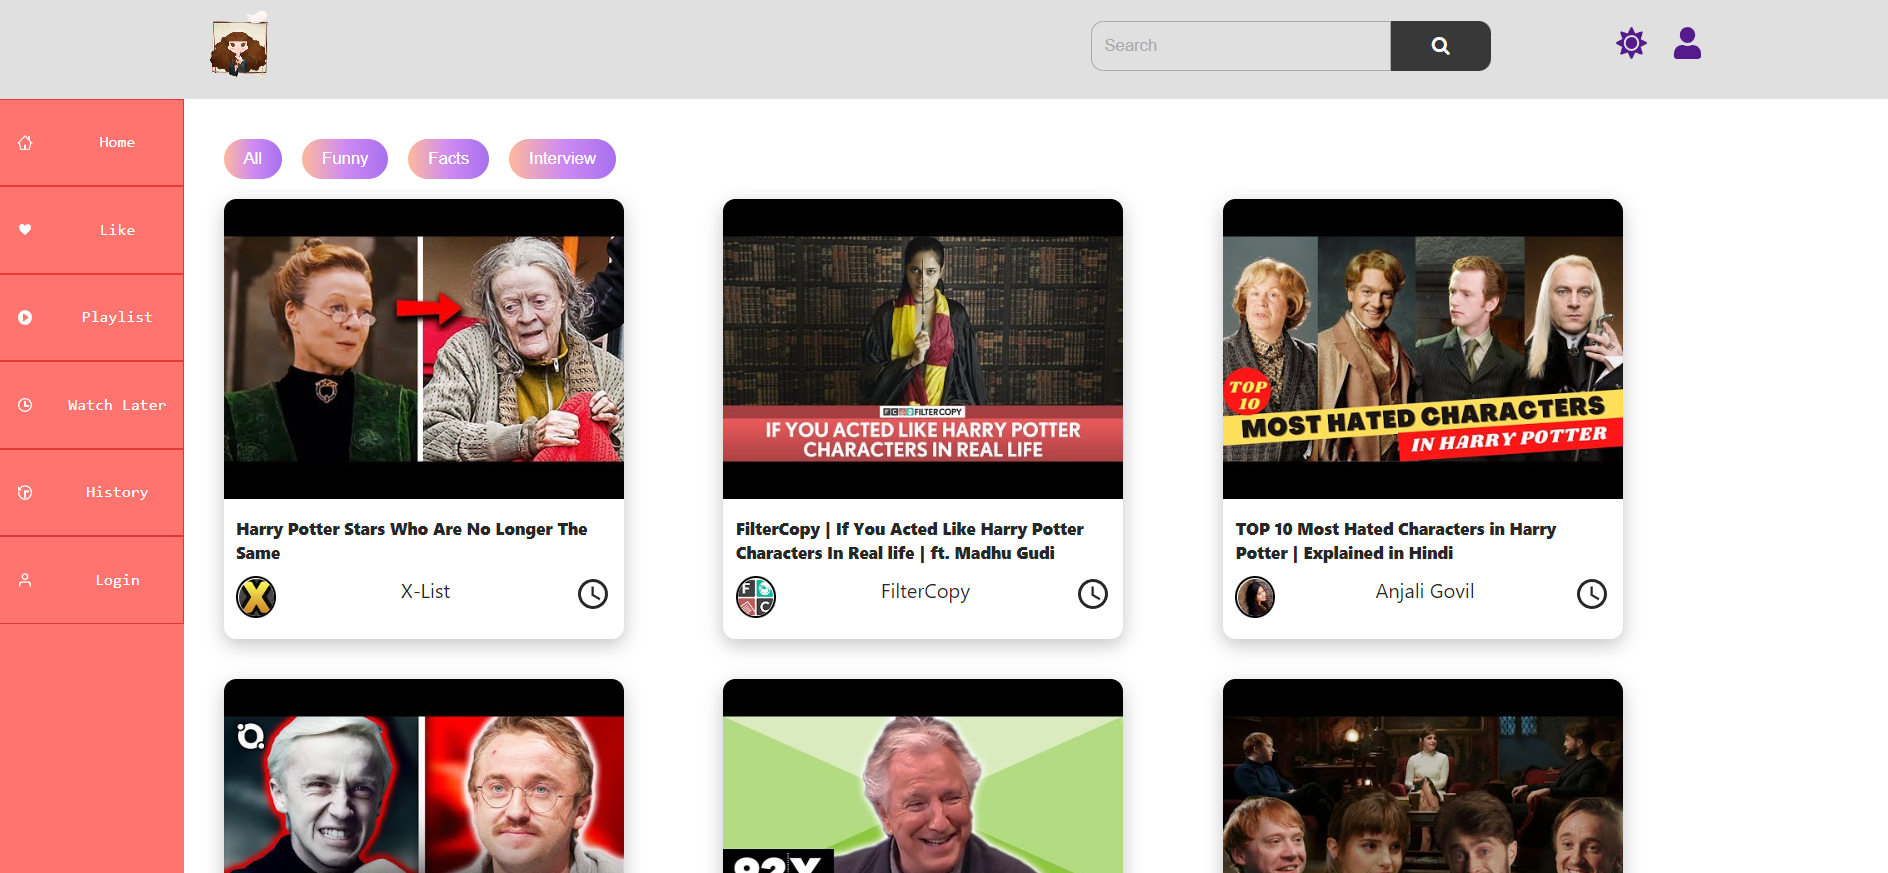The width and height of the screenshot is (1888, 873).
Task: Open Top 10 Most Hated Characters thumbnail
Action: pos(1422,349)
